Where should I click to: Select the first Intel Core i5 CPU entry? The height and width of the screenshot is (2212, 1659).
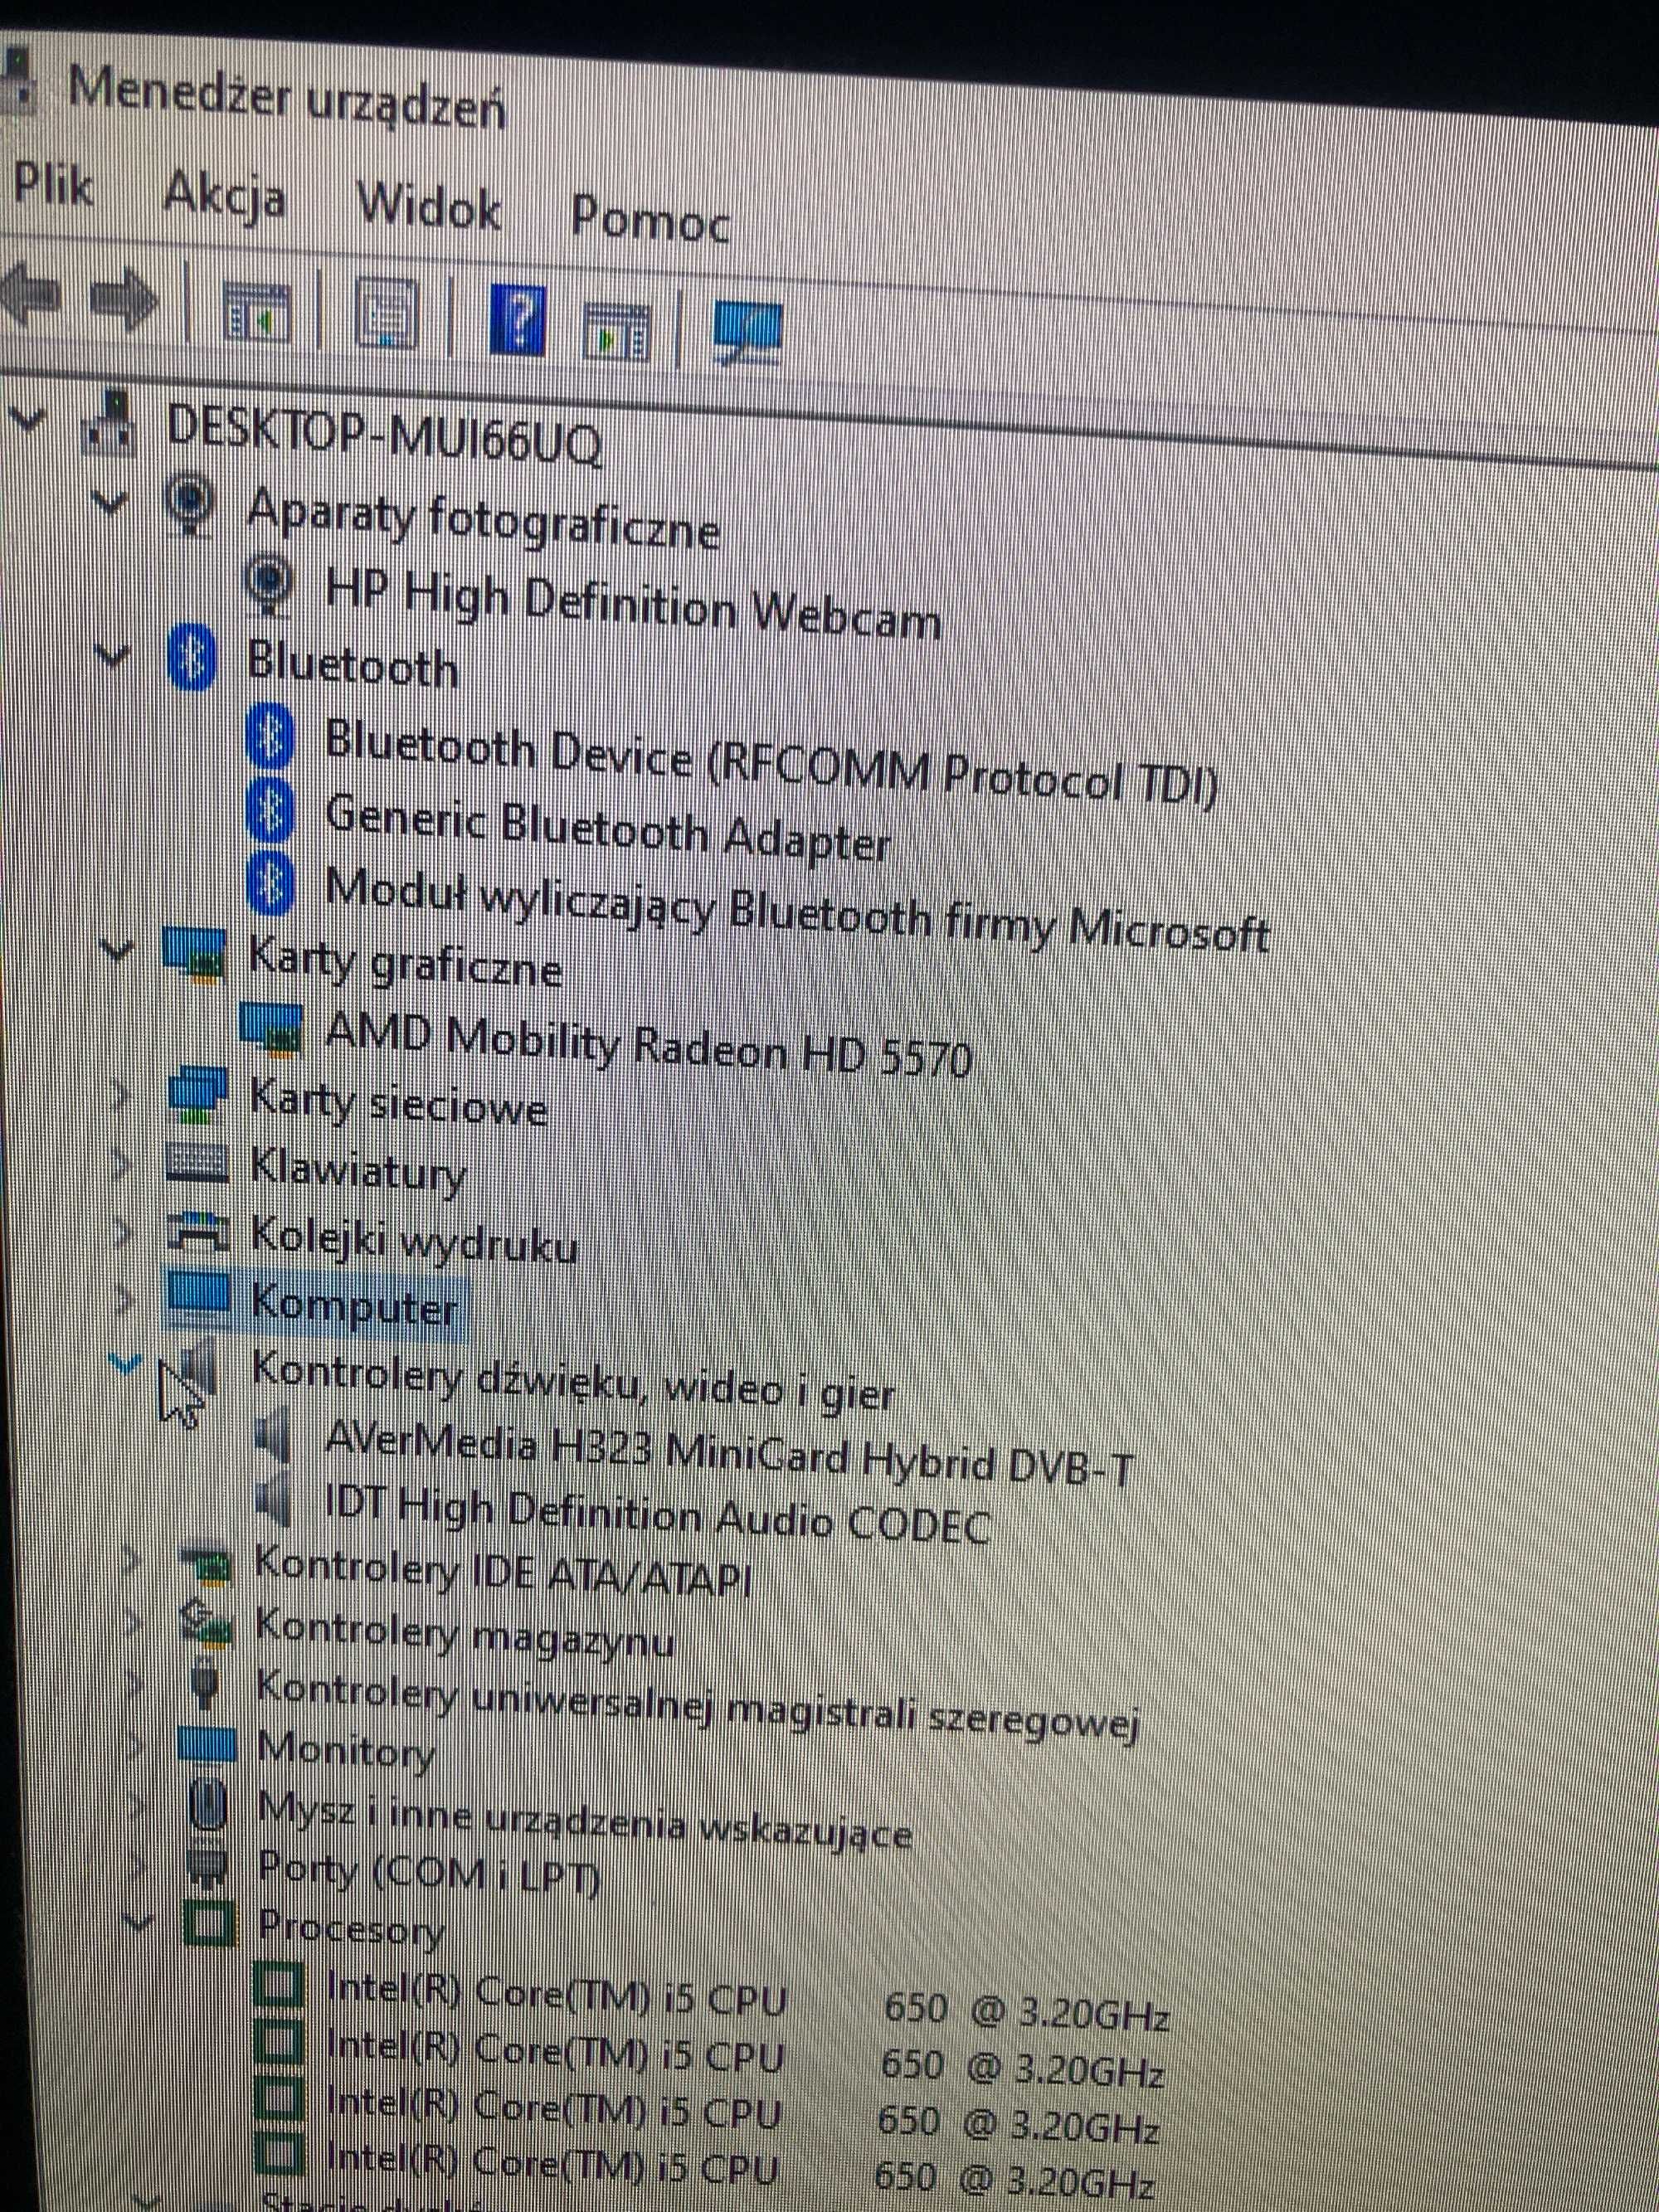point(748,2001)
